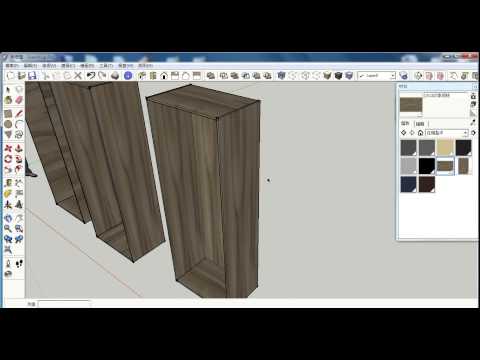Select the navy blue material swatch
The height and width of the screenshot is (360, 480).
click(x=409, y=184)
